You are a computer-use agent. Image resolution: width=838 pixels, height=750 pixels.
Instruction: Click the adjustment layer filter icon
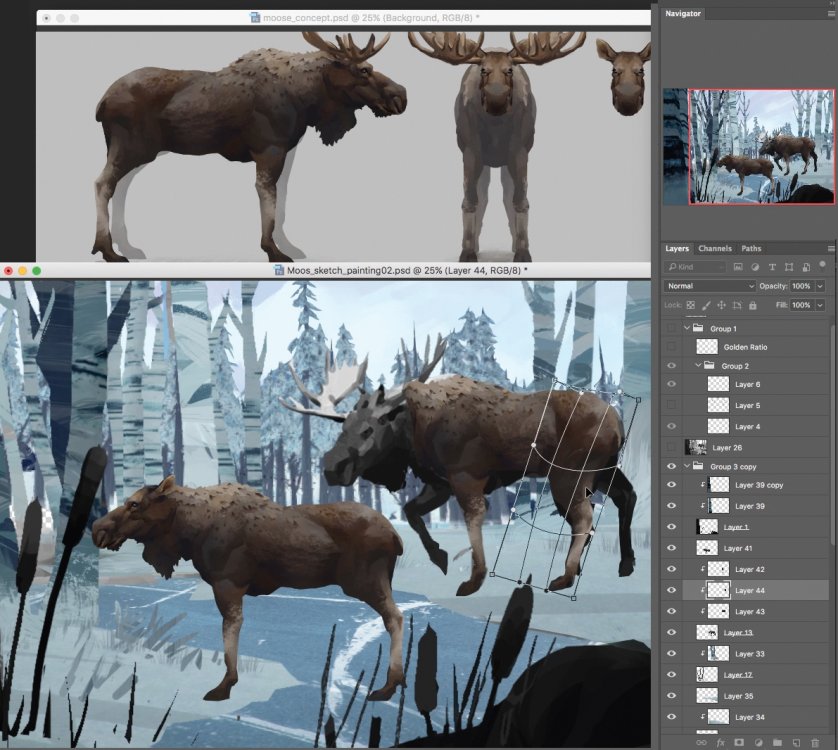tap(755, 267)
